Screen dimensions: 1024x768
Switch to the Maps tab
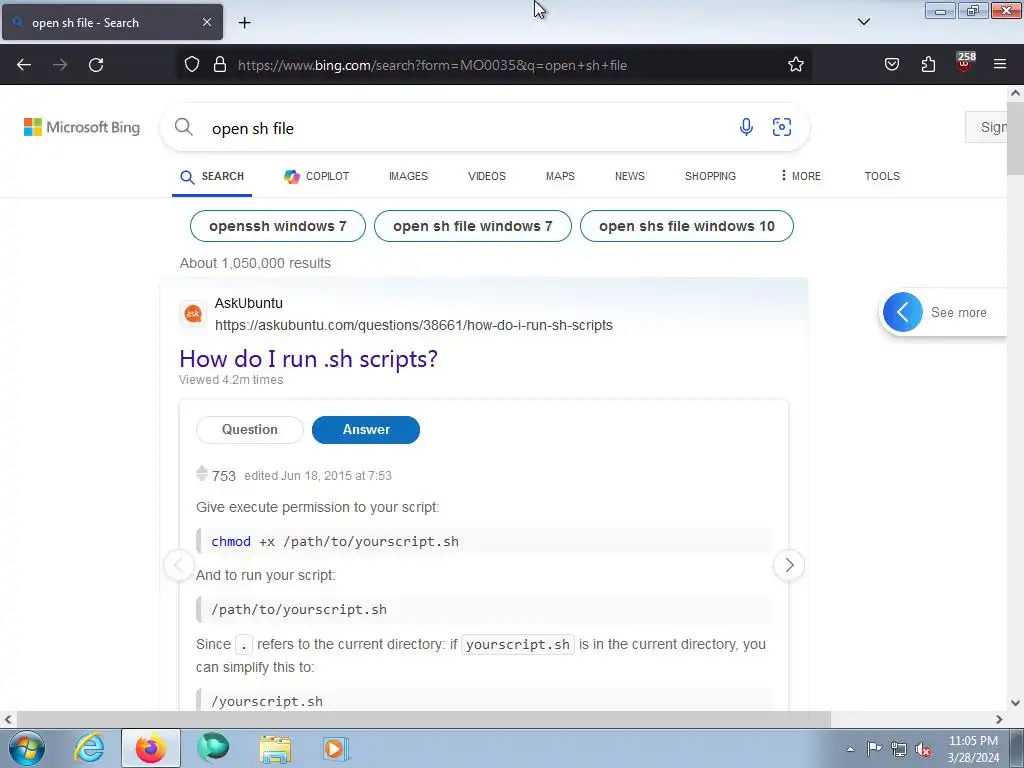tap(560, 176)
